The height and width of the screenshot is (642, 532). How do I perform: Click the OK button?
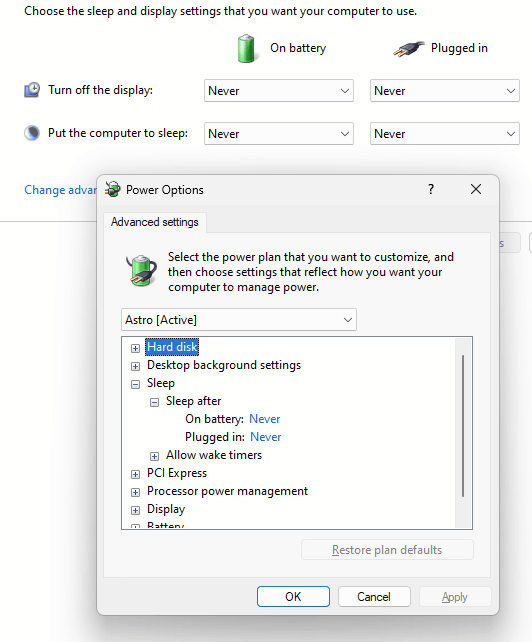[x=293, y=597]
